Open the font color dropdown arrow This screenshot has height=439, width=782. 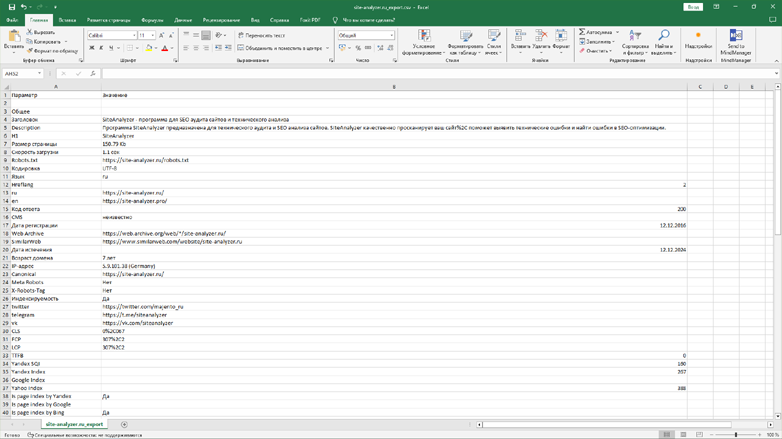click(172, 48)
